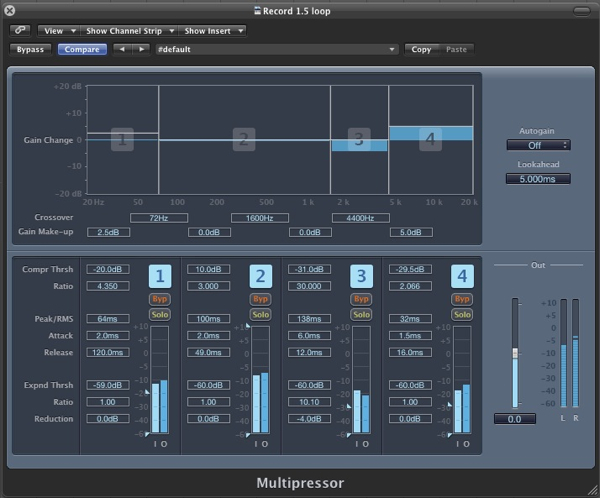Click the 1600Hz crossover field
The width and height of the screenshot is (600, 498).
[260, 218]
